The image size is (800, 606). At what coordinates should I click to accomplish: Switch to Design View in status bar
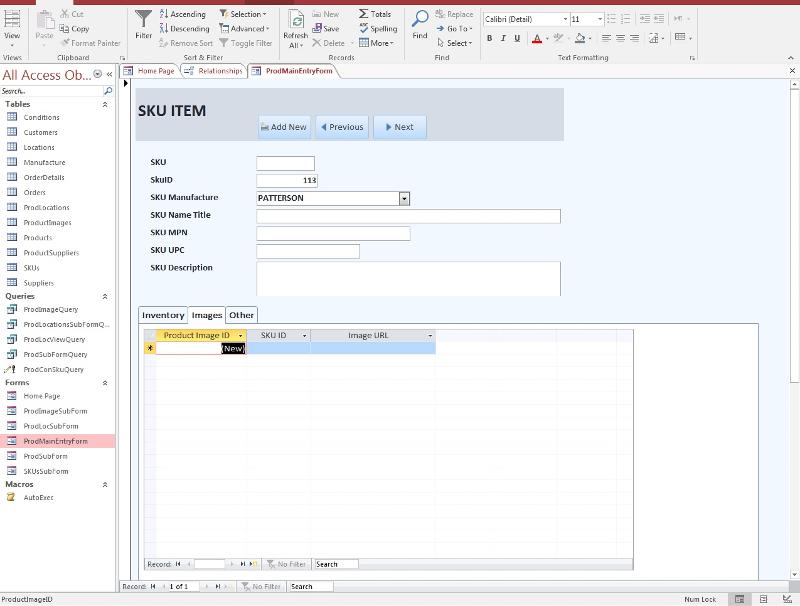tap(787, 599)
